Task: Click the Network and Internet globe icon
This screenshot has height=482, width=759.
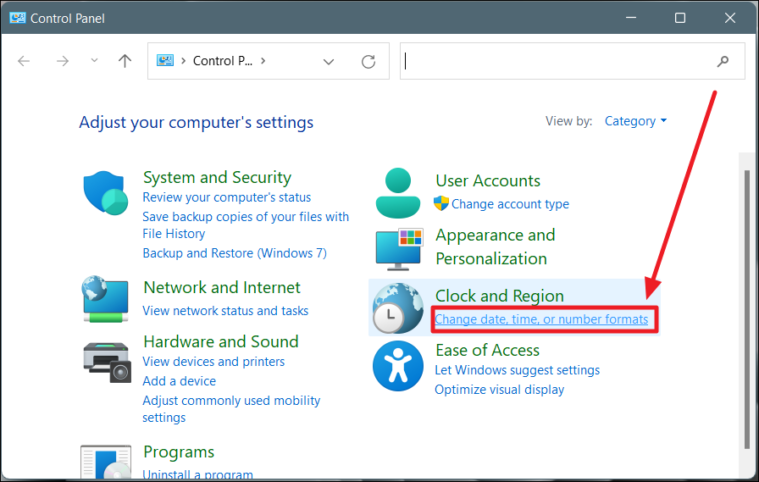Action: point(105,299)
